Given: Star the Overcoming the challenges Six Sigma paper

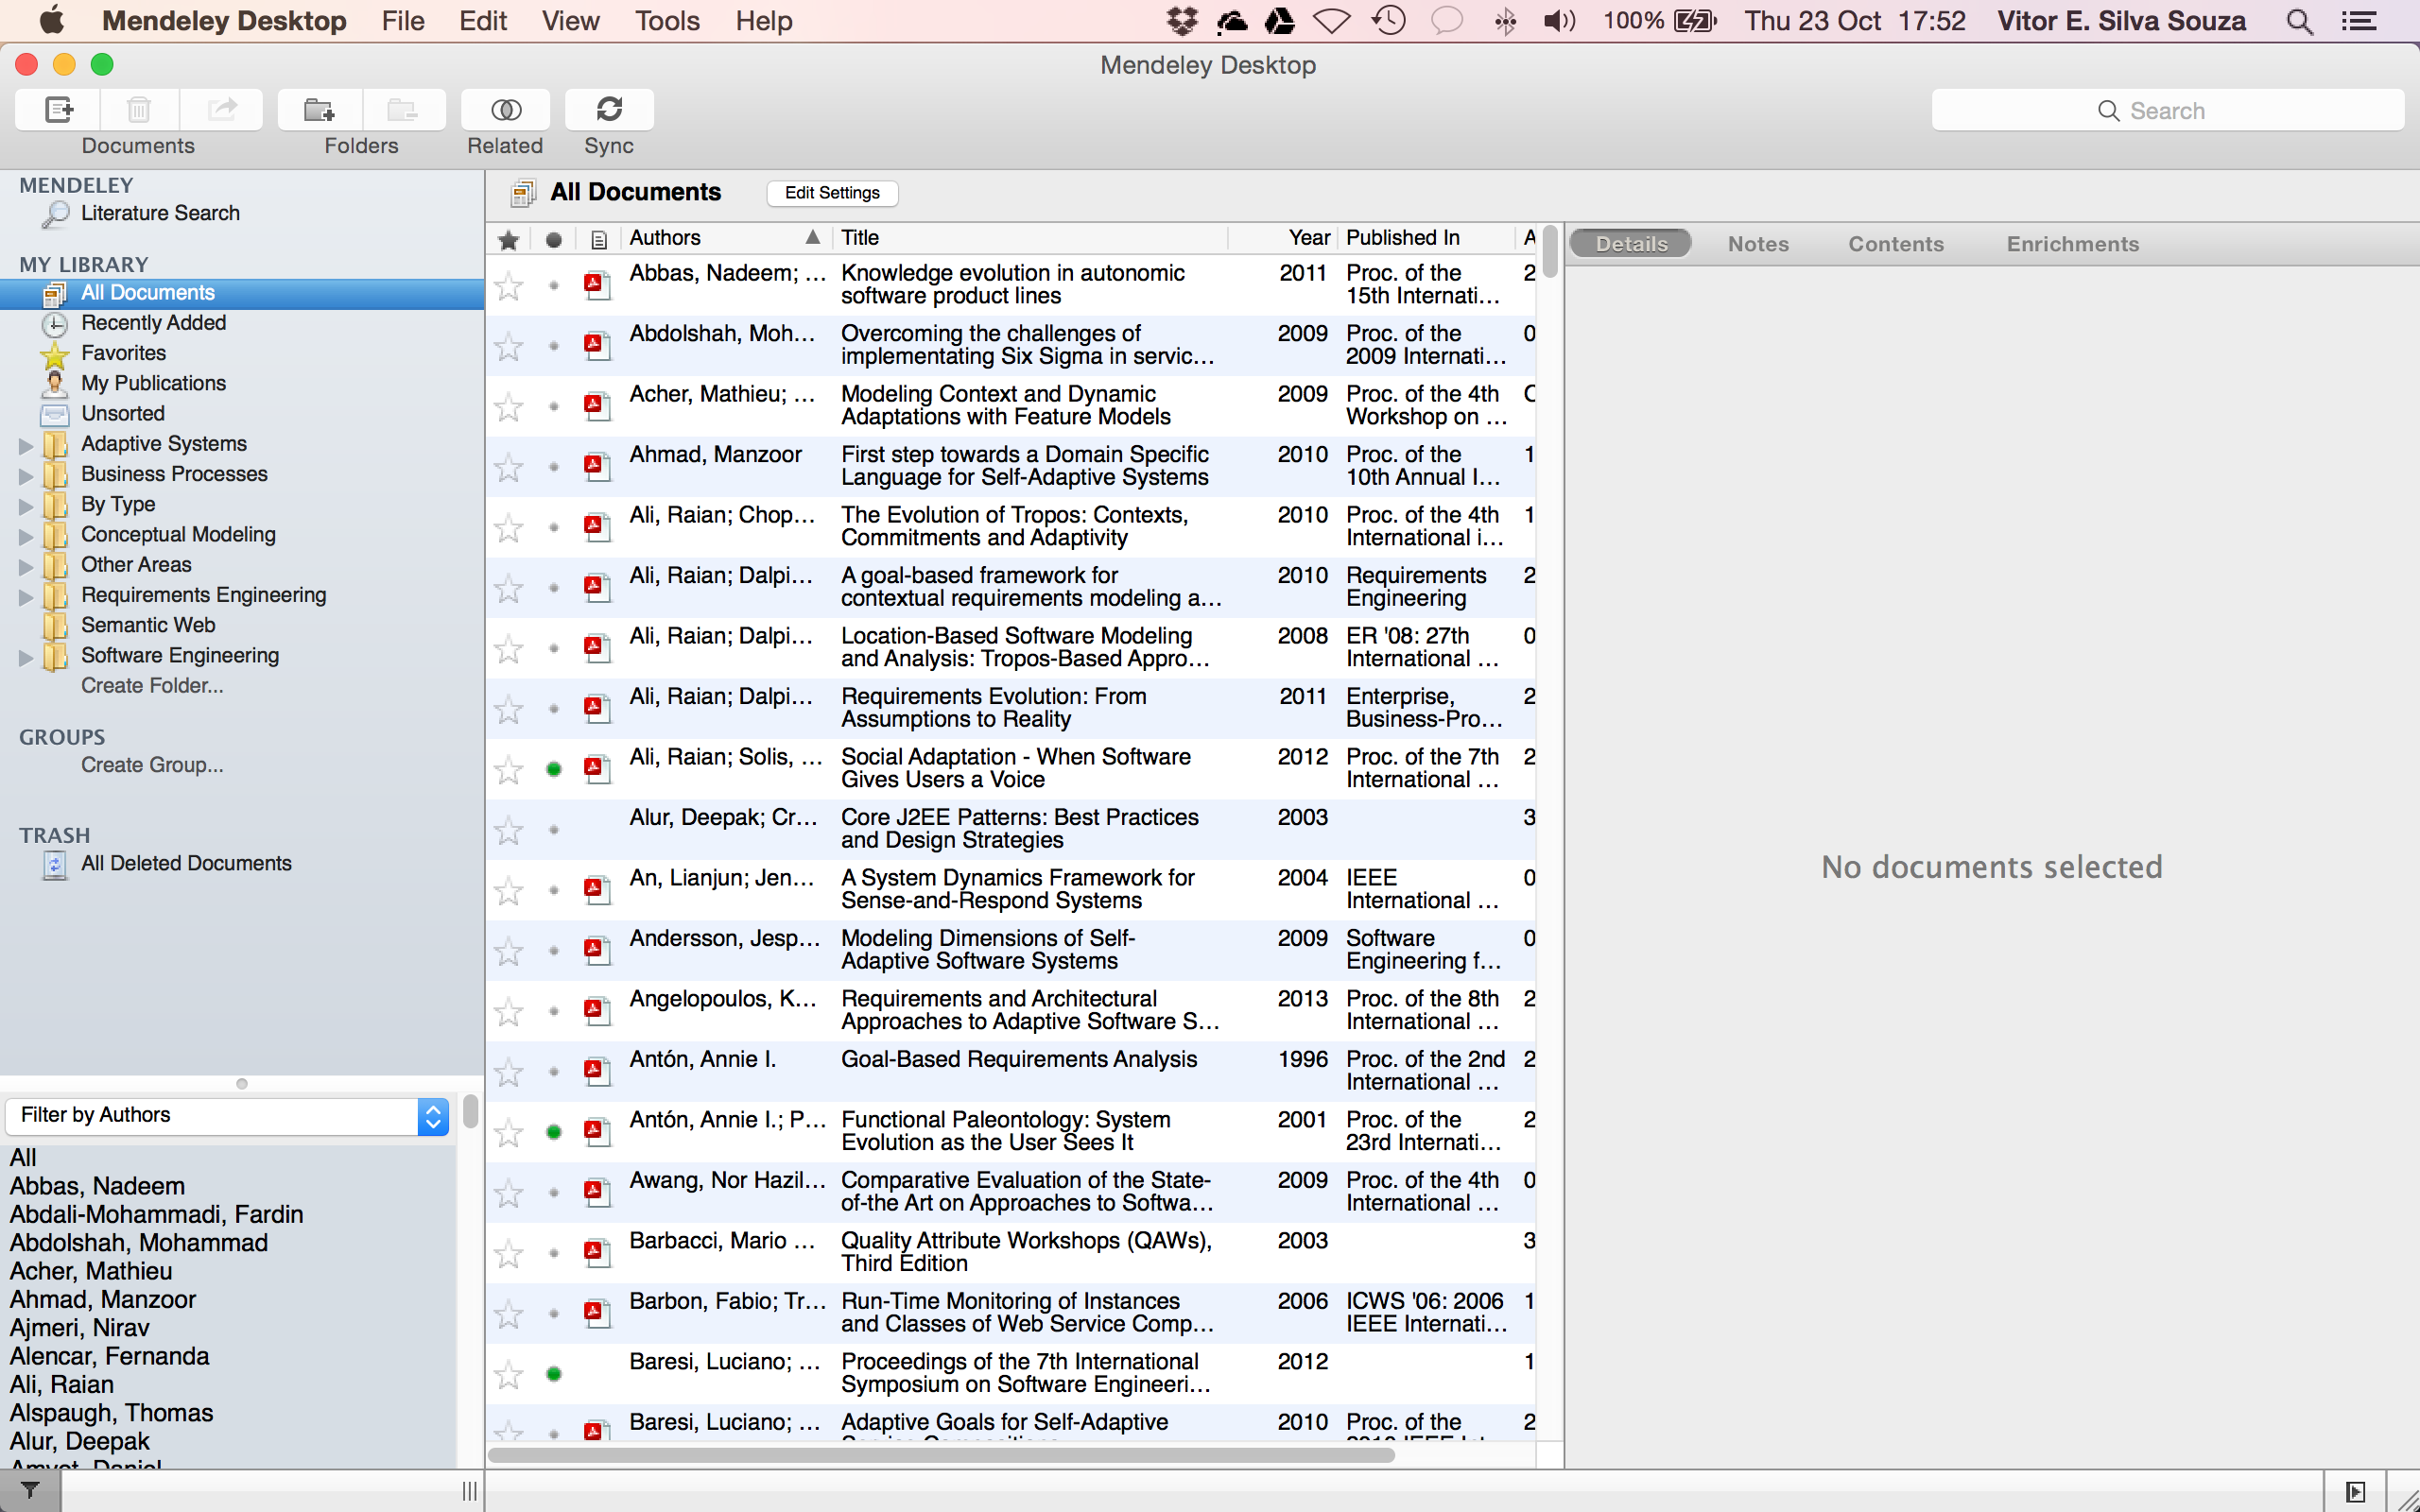Looking at the screenshot, I should (x=509, y=346).
